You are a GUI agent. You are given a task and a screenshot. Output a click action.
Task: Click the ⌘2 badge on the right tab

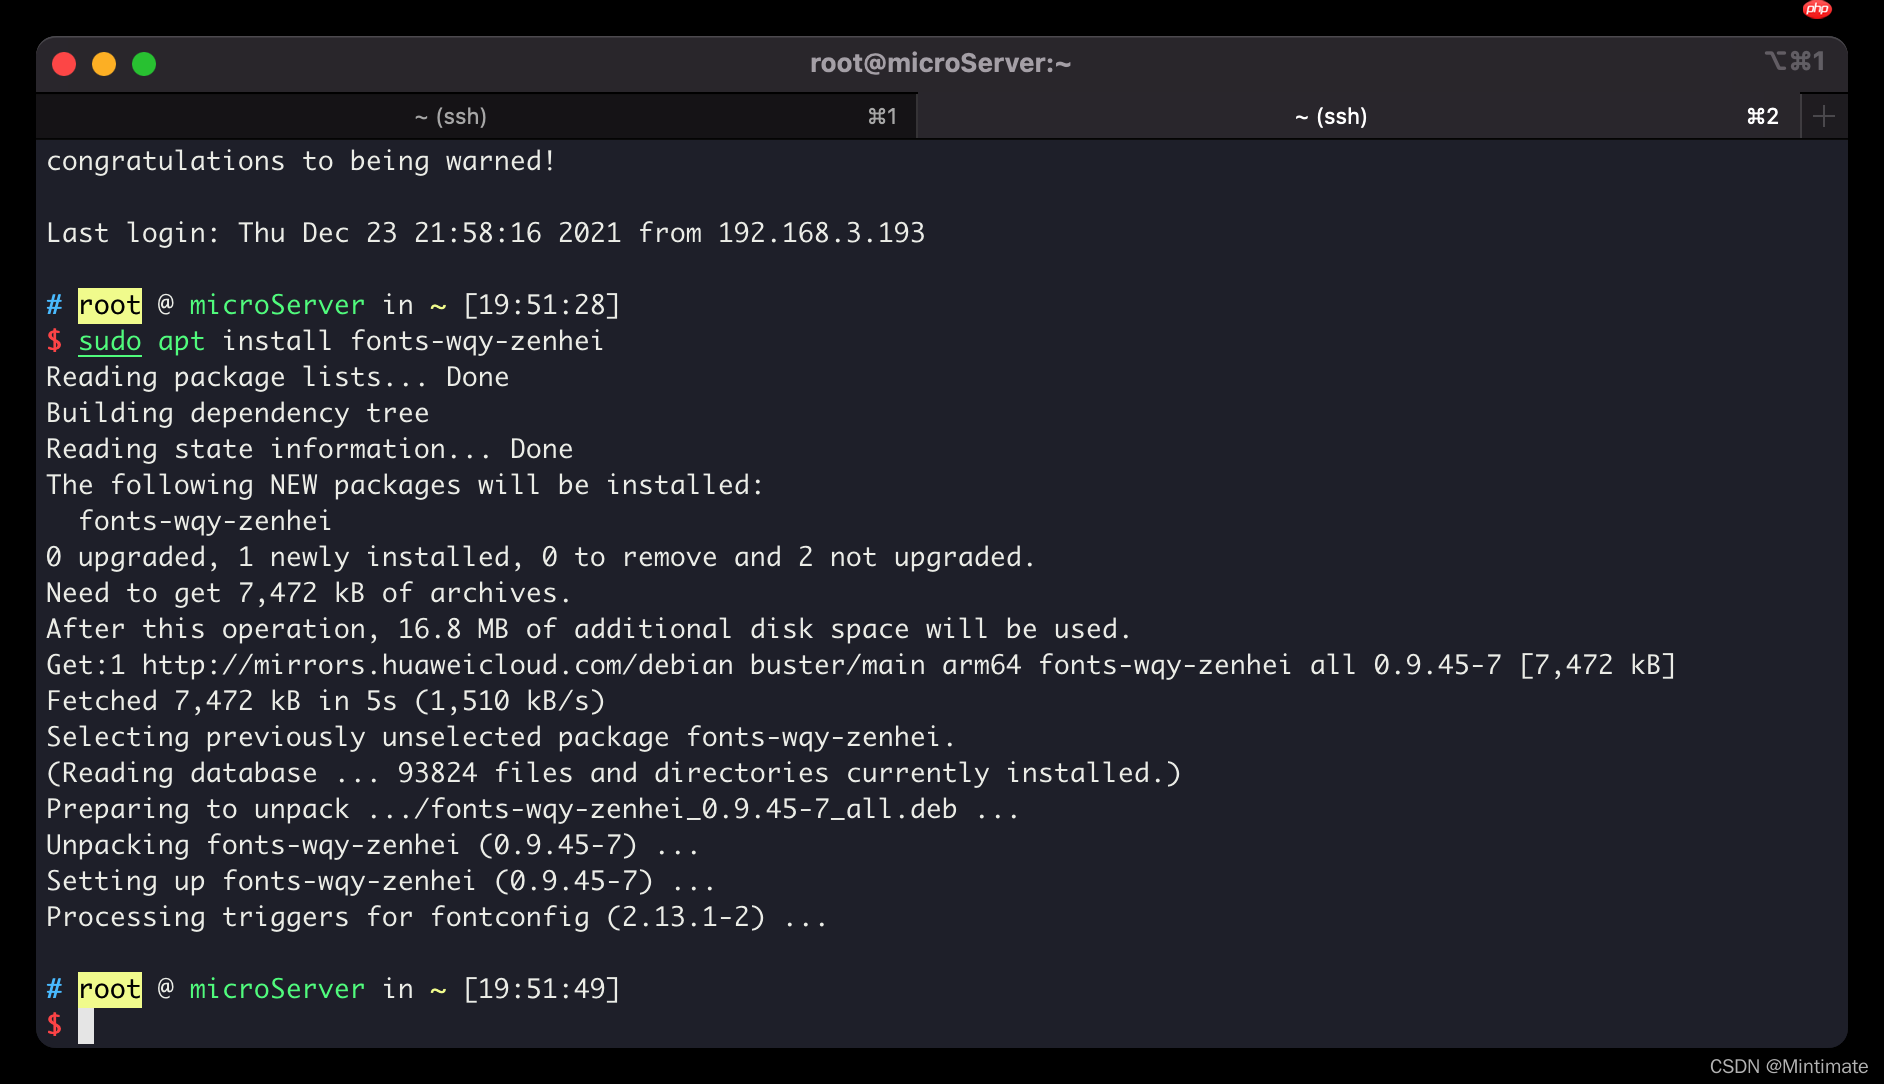point(1762,115)
